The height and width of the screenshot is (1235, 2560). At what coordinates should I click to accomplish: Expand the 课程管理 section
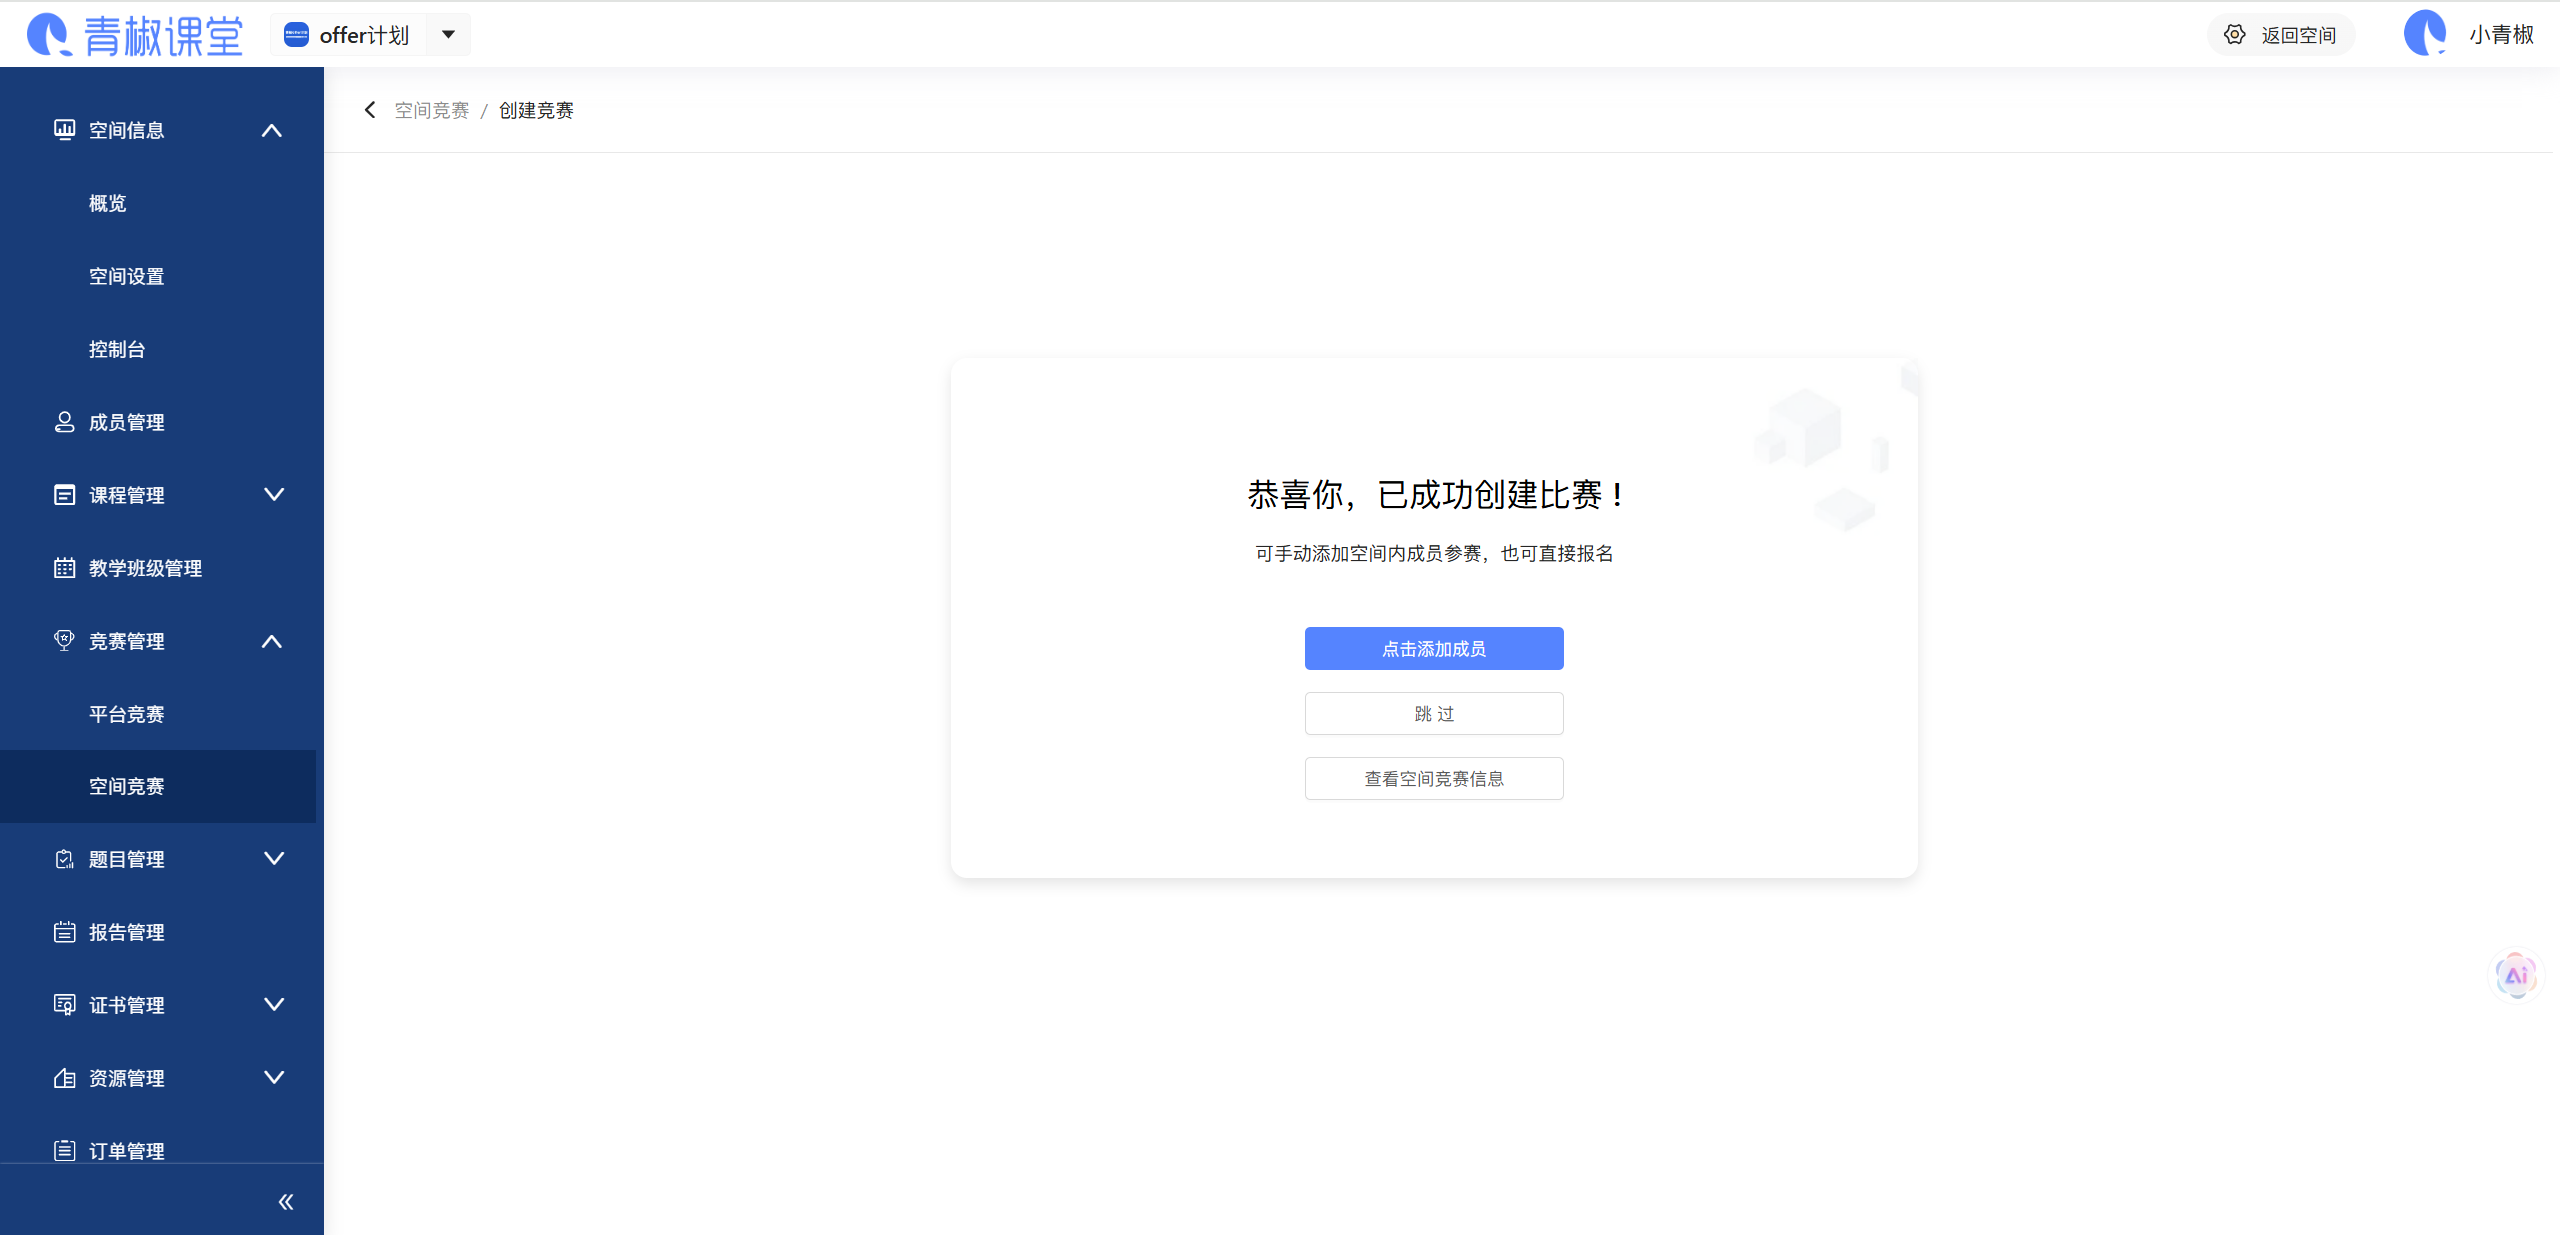272,494
